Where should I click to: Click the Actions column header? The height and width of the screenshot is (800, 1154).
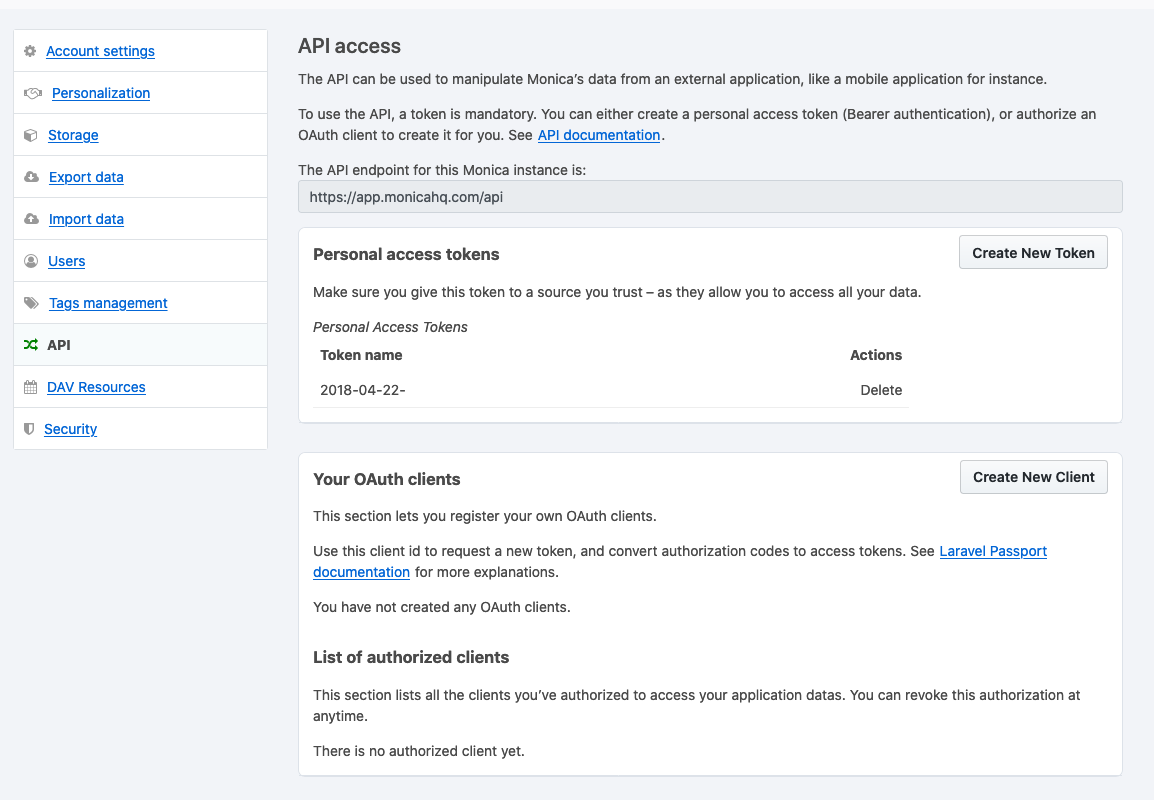876,355
